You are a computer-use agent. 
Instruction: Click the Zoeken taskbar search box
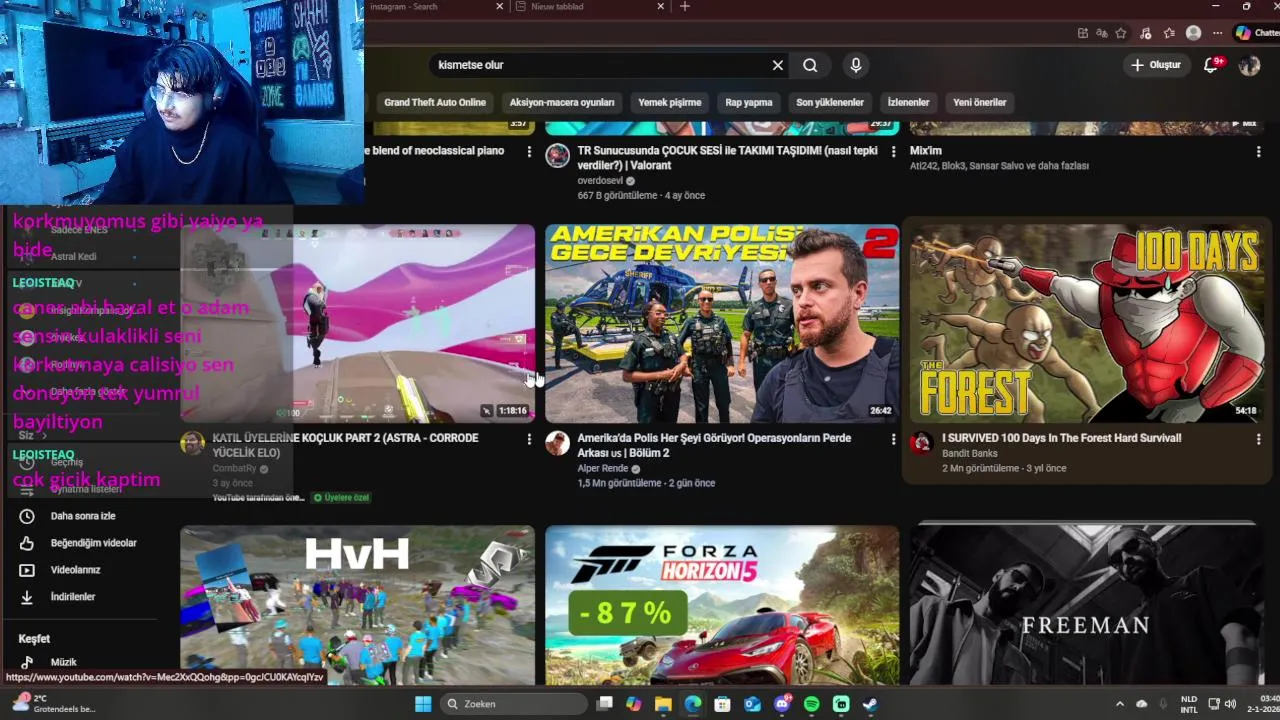pyautogui.click(x=513, y=704)
